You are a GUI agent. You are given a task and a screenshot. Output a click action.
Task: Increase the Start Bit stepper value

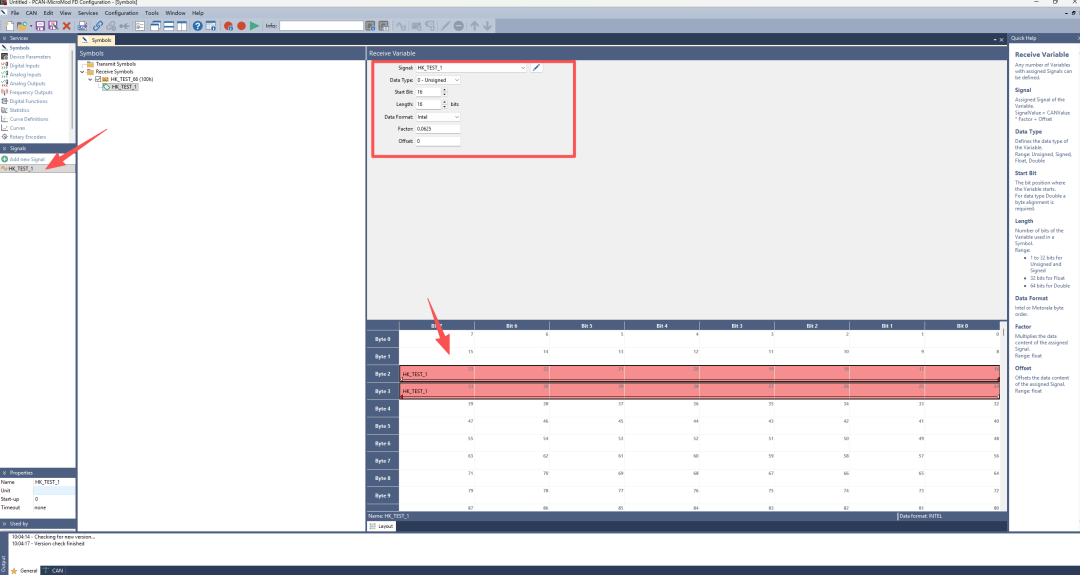click(444, 89)
